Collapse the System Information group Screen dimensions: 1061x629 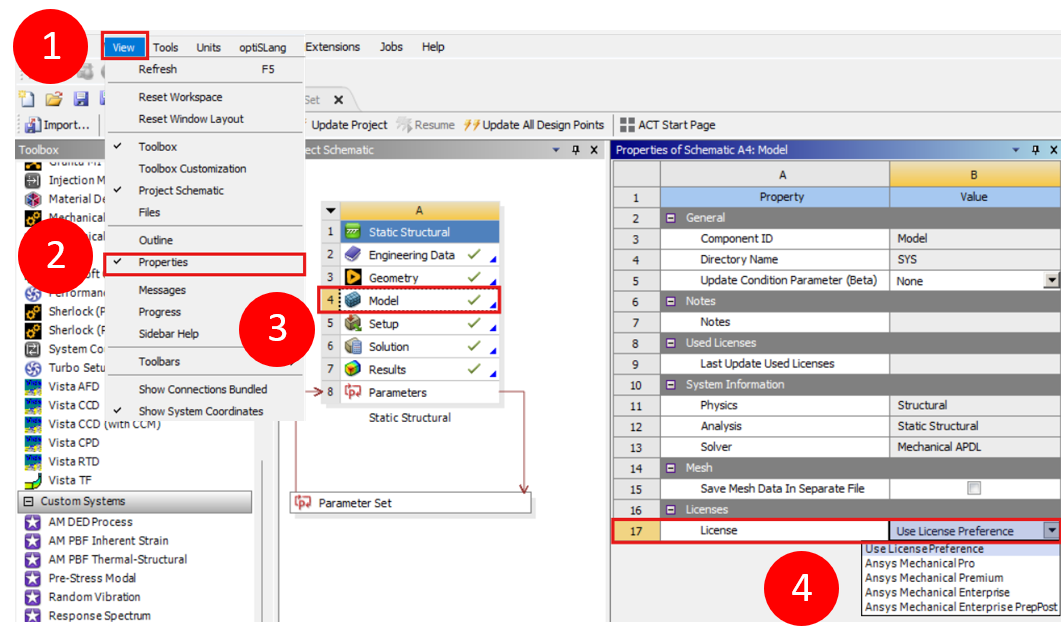click(x=671, y=384)
